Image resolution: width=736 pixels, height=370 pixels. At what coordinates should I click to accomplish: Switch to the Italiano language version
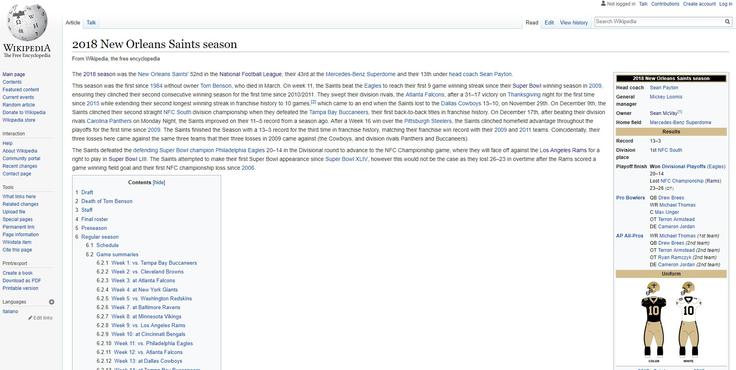tap(10, 311)
